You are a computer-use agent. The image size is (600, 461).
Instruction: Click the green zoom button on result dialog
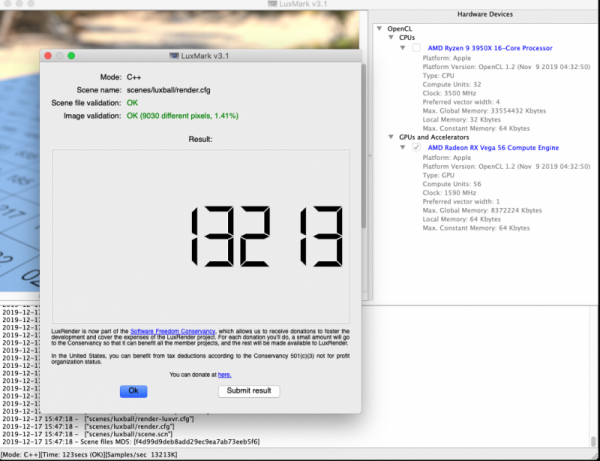click(x=71, y=56)
